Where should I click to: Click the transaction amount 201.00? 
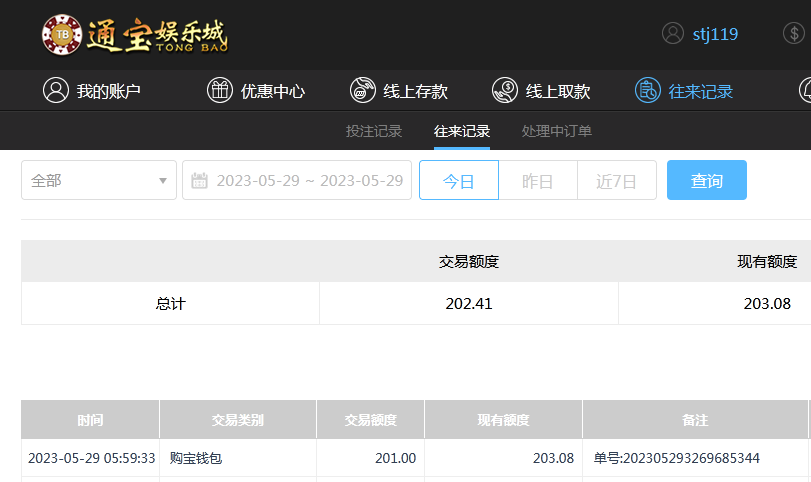(396, 458)
